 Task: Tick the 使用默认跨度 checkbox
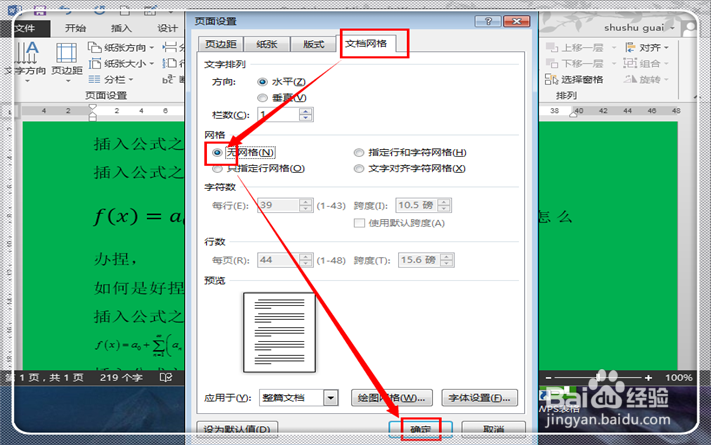point(359,223)
